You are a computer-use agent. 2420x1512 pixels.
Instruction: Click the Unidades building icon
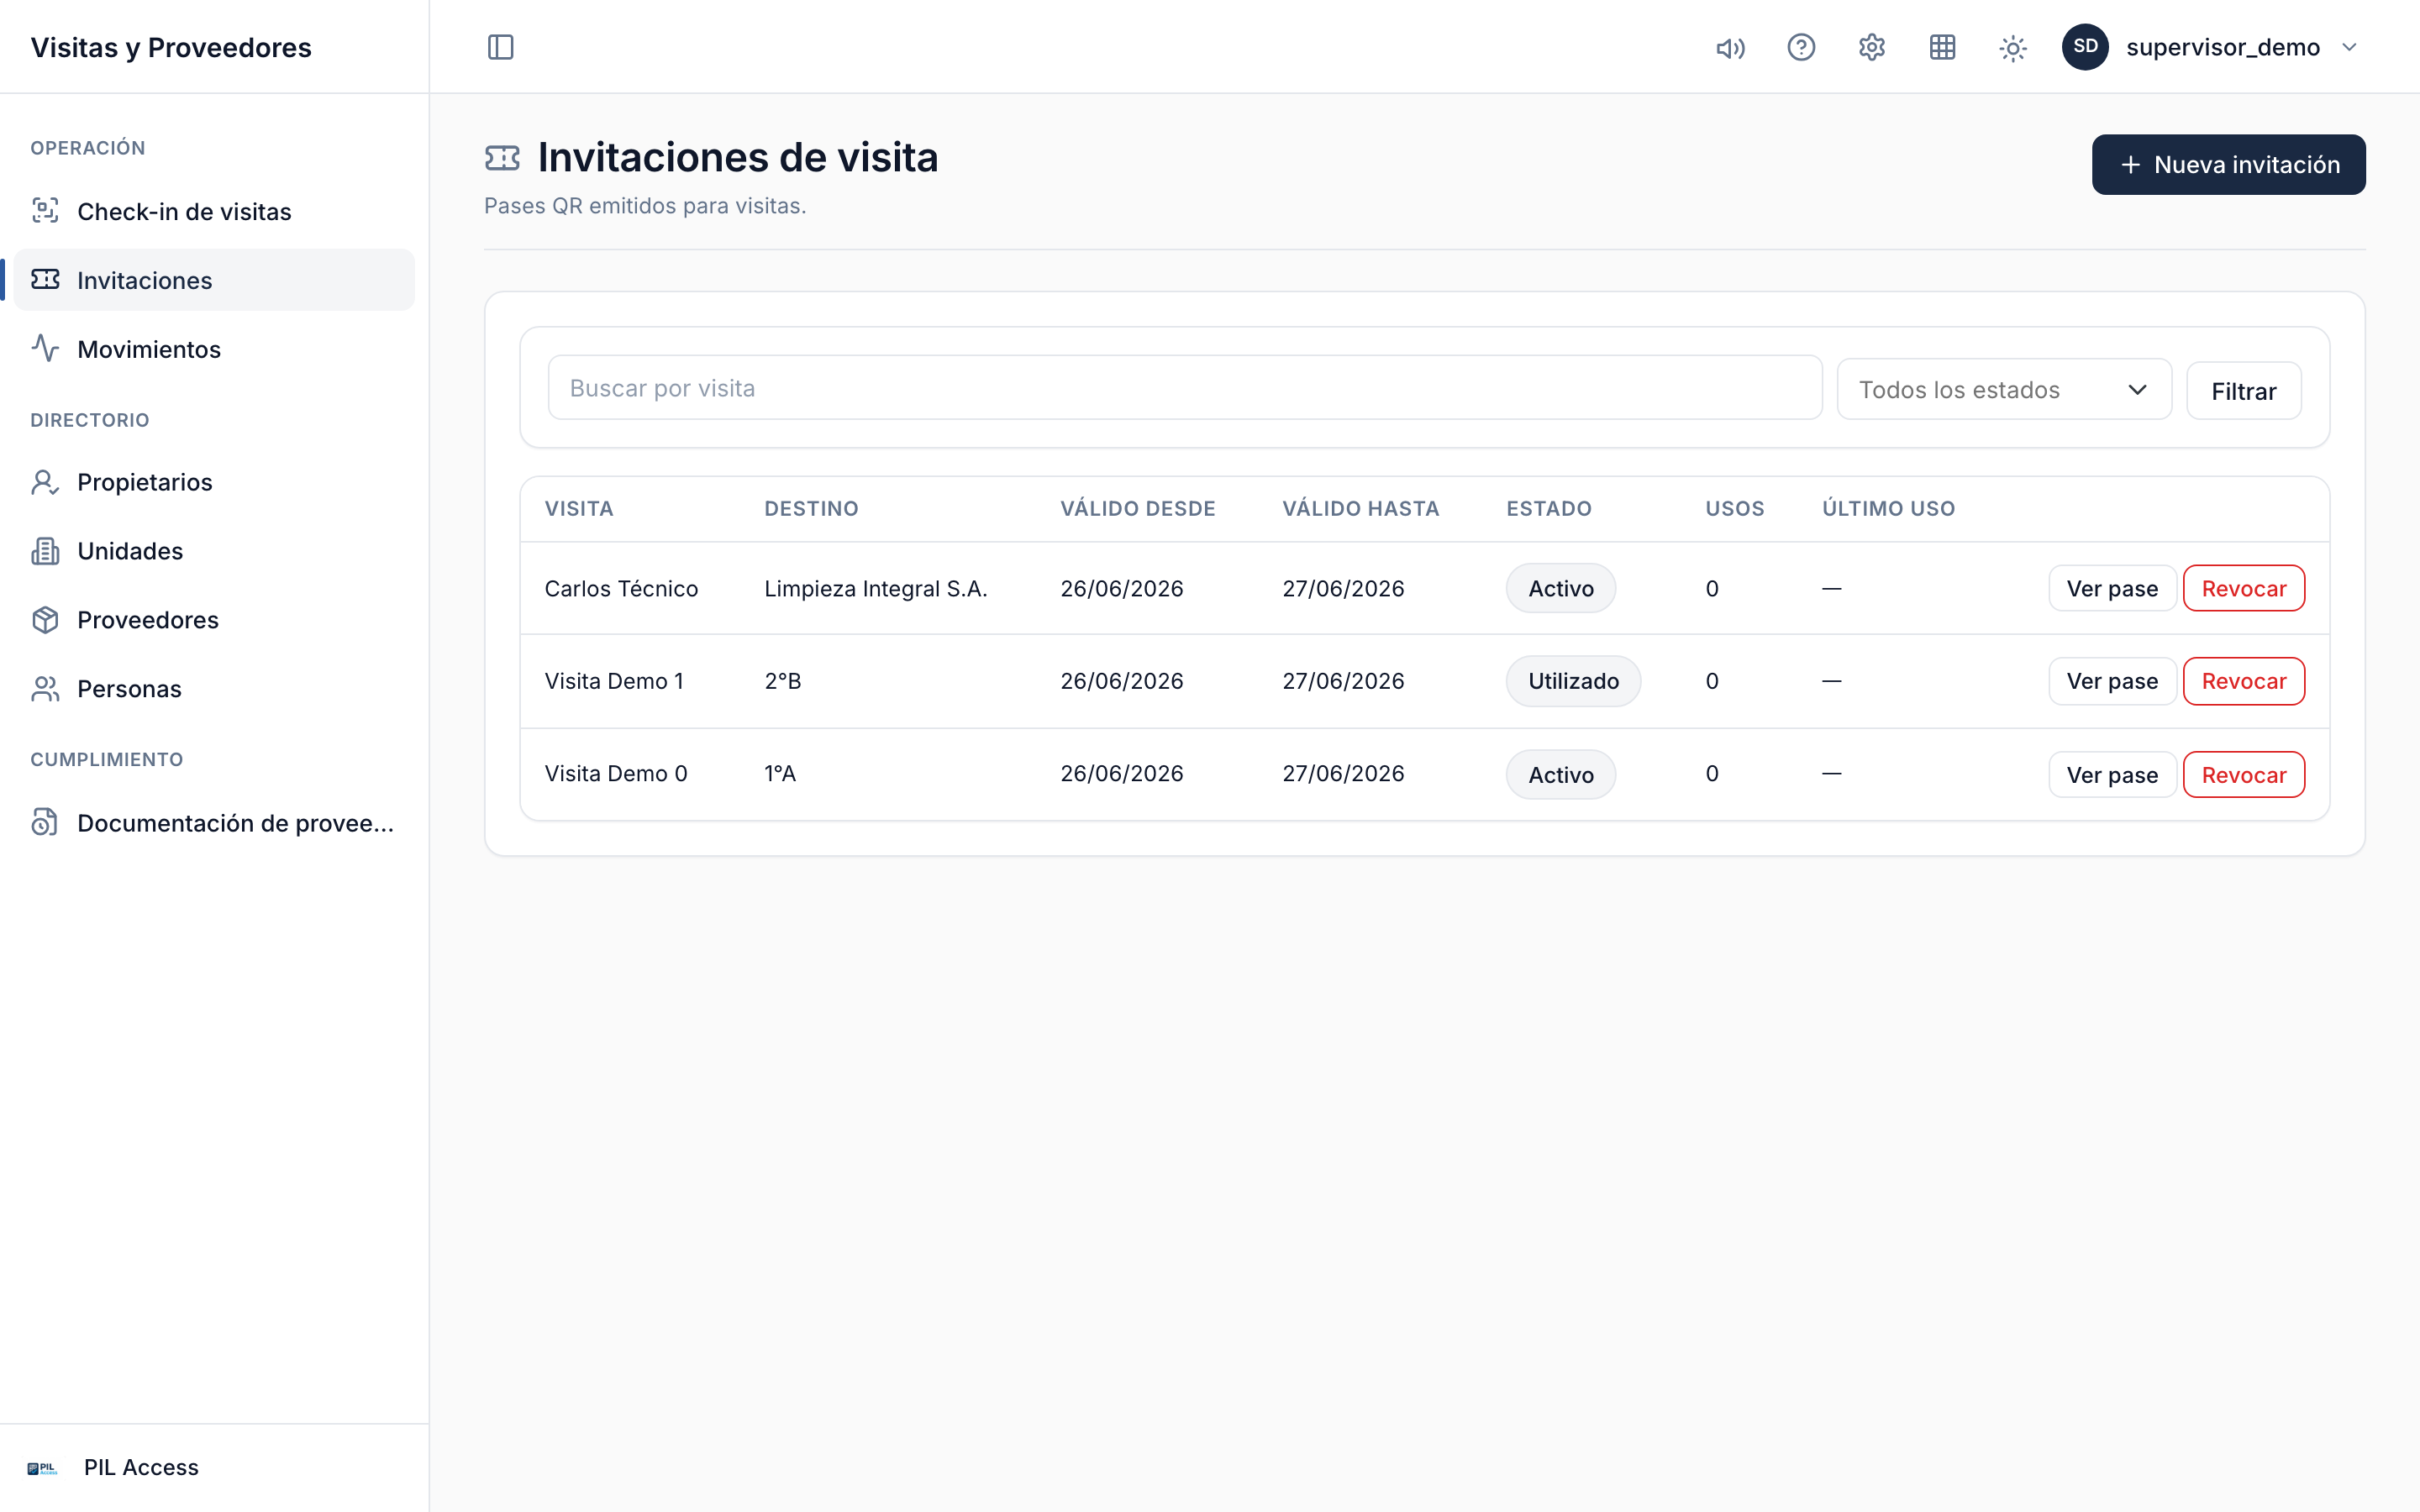coord(45,551)
